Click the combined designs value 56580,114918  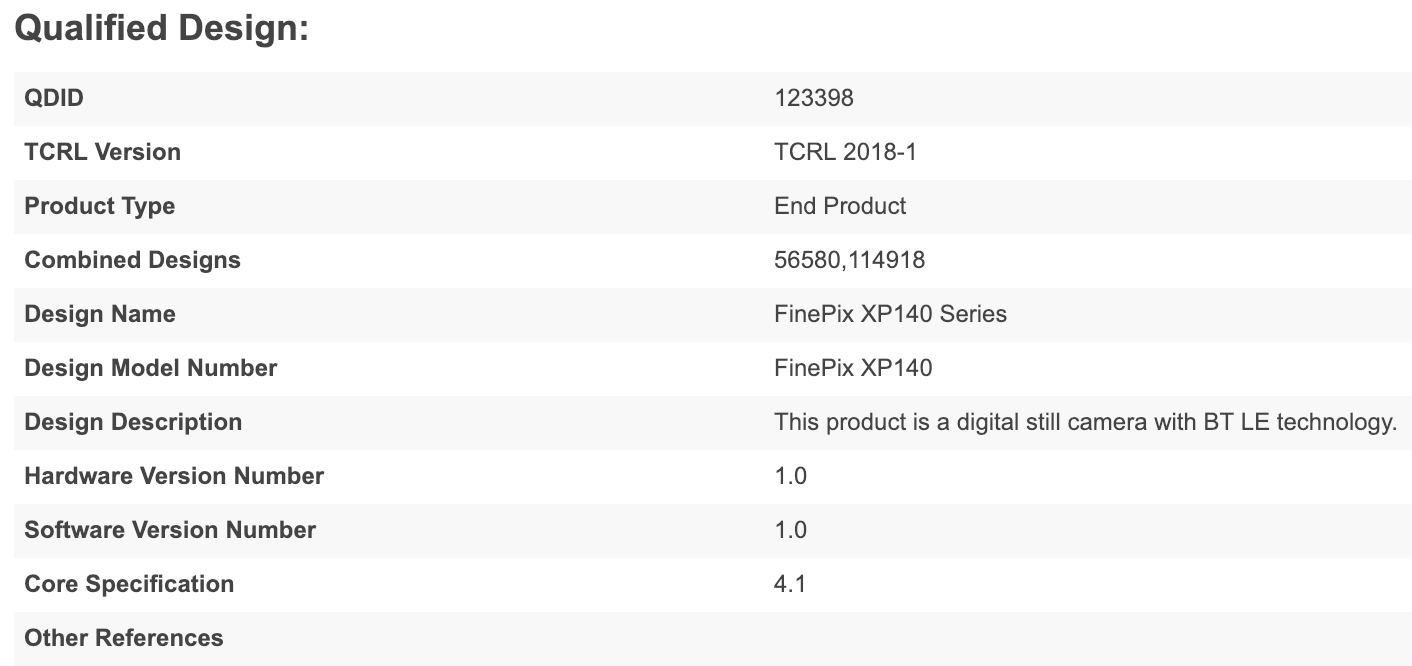pyautogui.click(x=849, y=260)
